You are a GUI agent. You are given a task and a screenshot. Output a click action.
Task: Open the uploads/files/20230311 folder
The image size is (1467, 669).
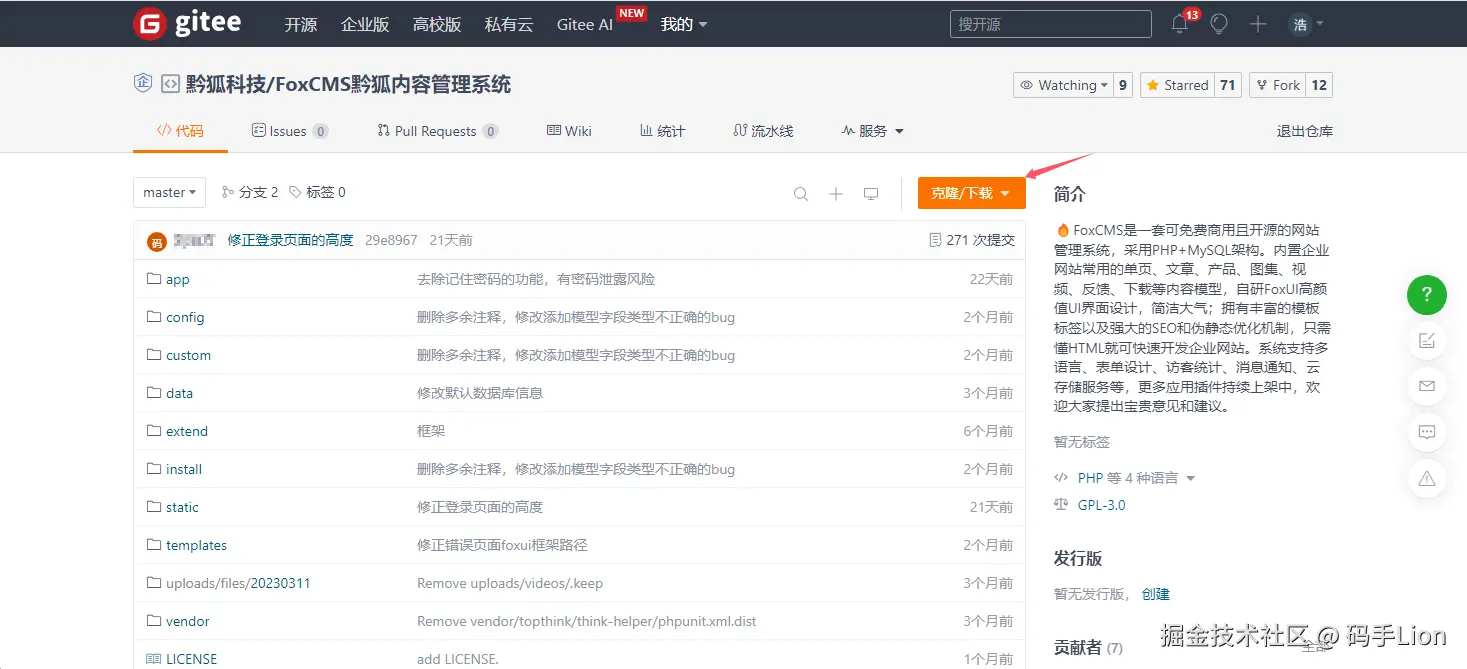click(x=238, y=583)
